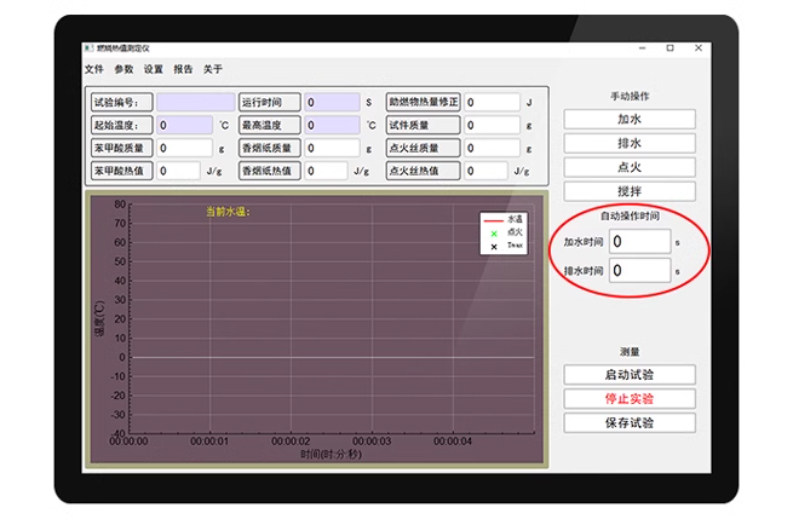This screenshot has height=525, width=790.
Task: Click the 排水 button
Action: 629,144
